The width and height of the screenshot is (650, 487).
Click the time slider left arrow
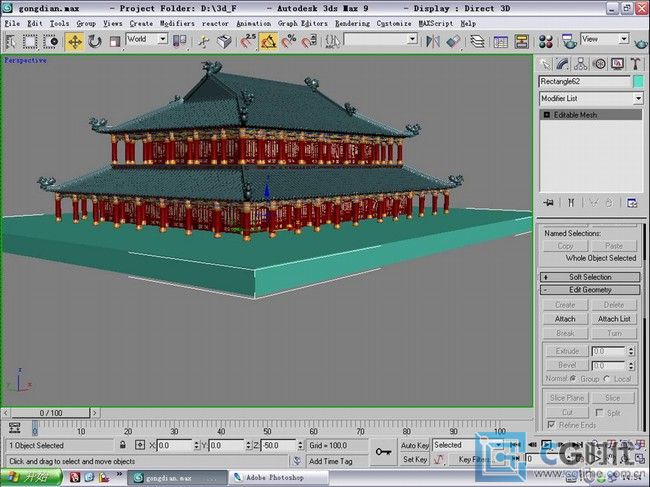(6, 413)
